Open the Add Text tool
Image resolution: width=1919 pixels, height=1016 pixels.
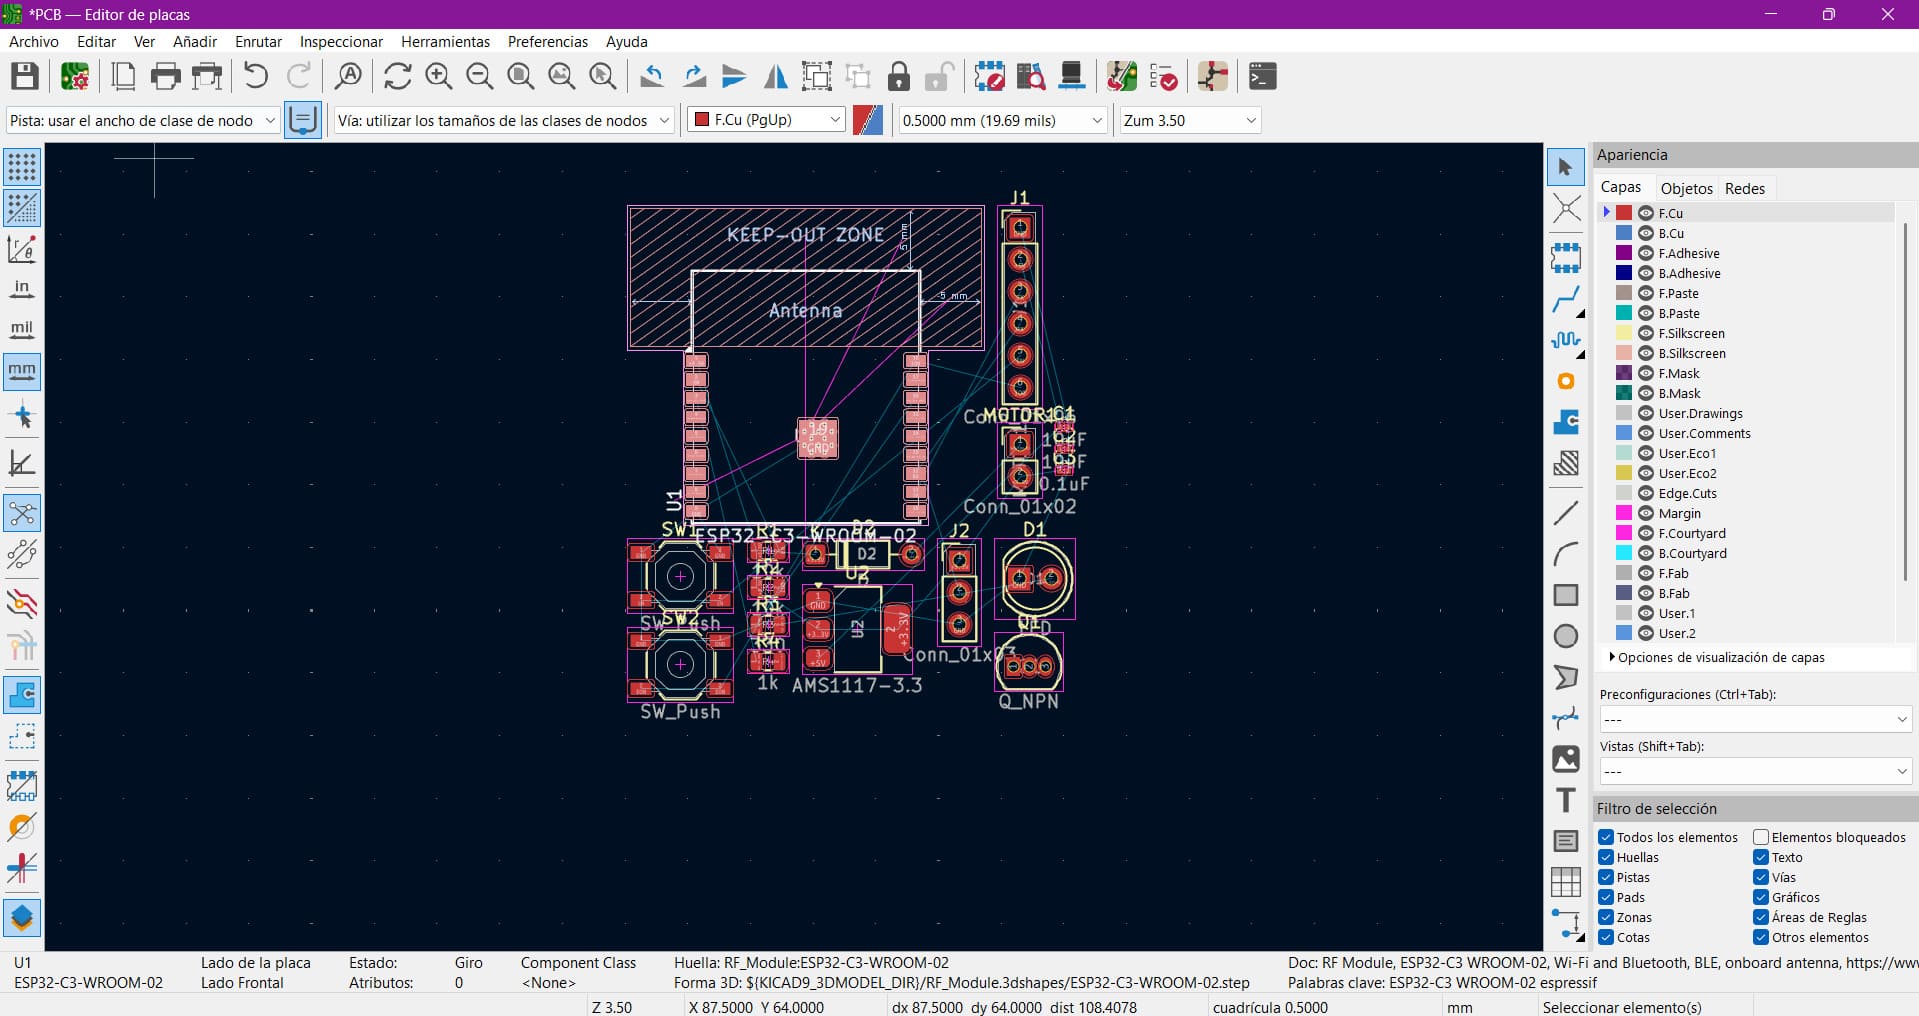click(x=1566, y=800)
